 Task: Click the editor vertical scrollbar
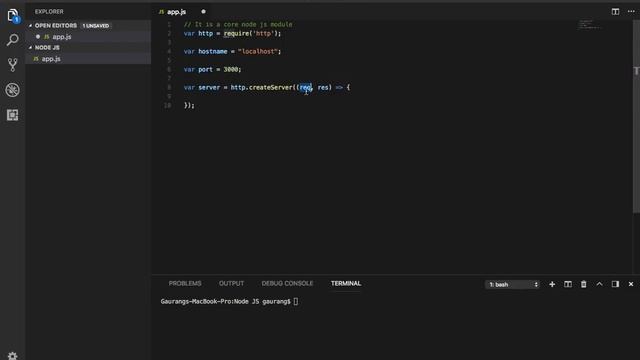(x=636, y=116)
